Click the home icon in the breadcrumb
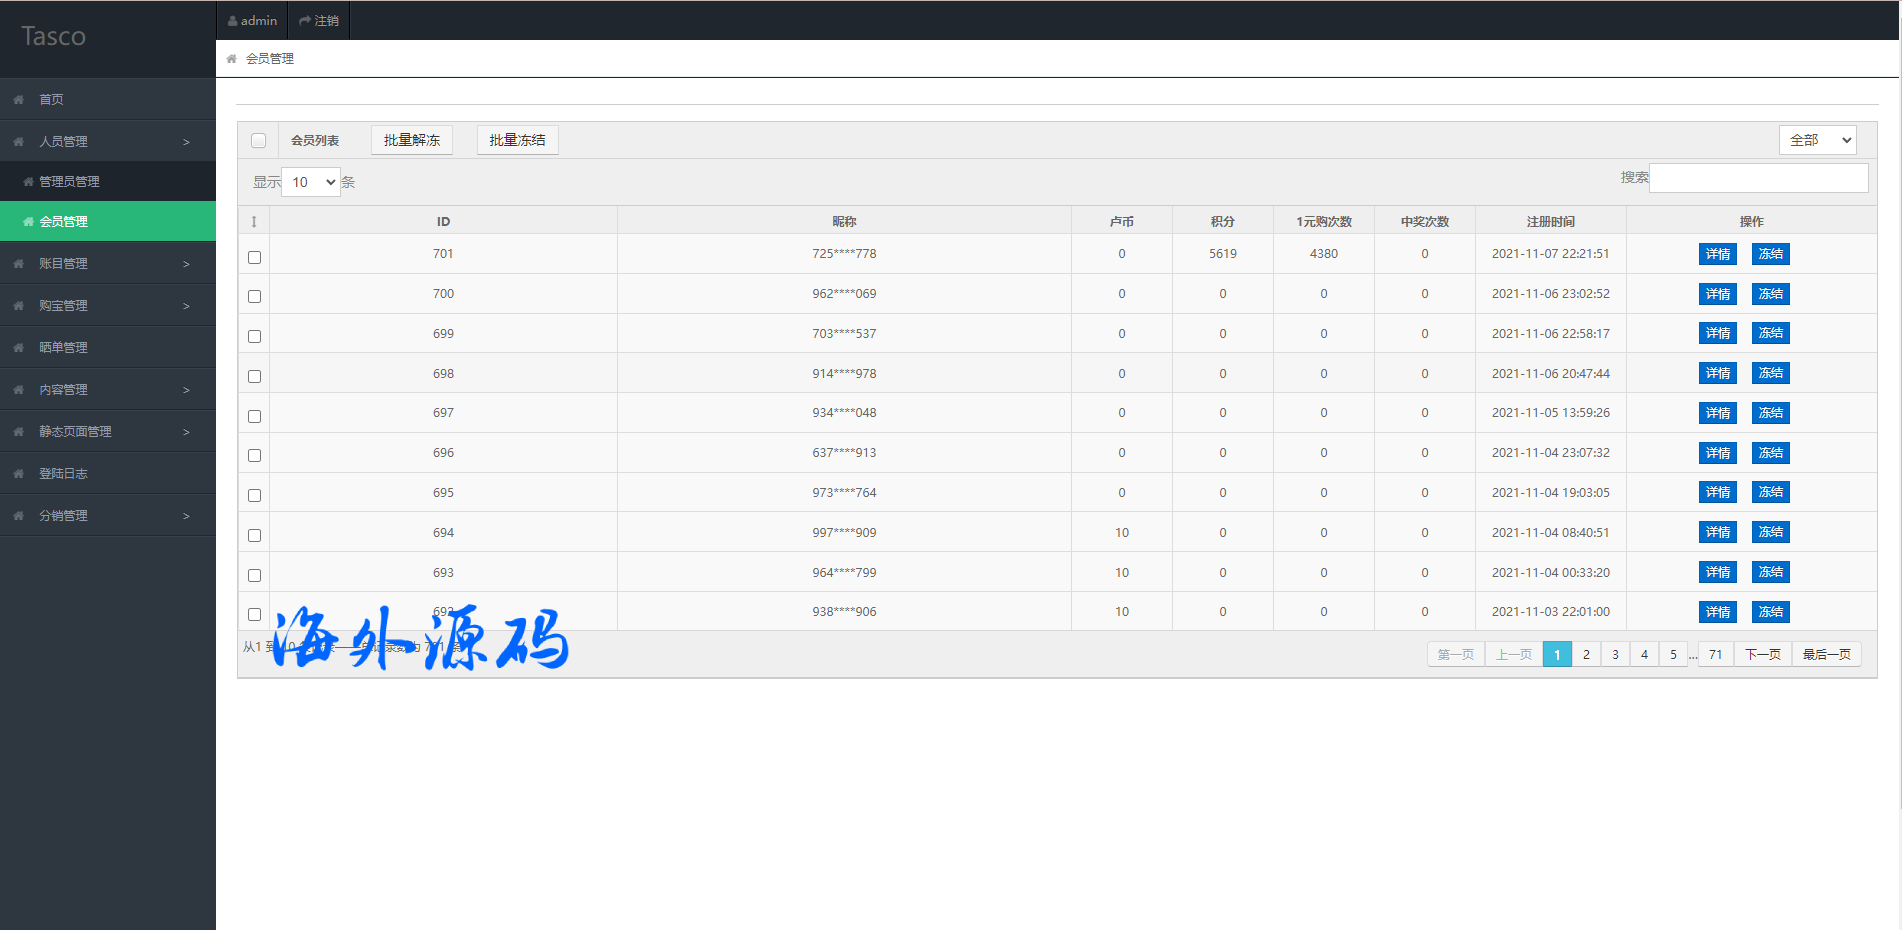The height and width of the screenshot is (930, 1902). (232, 59)
